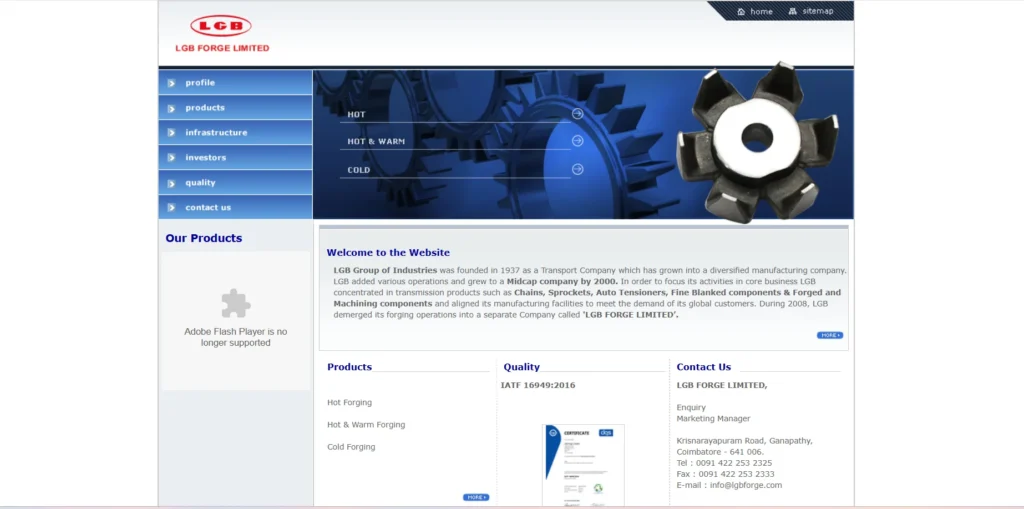Click the MORE button under Products
Screen dimensions: 1024x509
click(476, 497)
